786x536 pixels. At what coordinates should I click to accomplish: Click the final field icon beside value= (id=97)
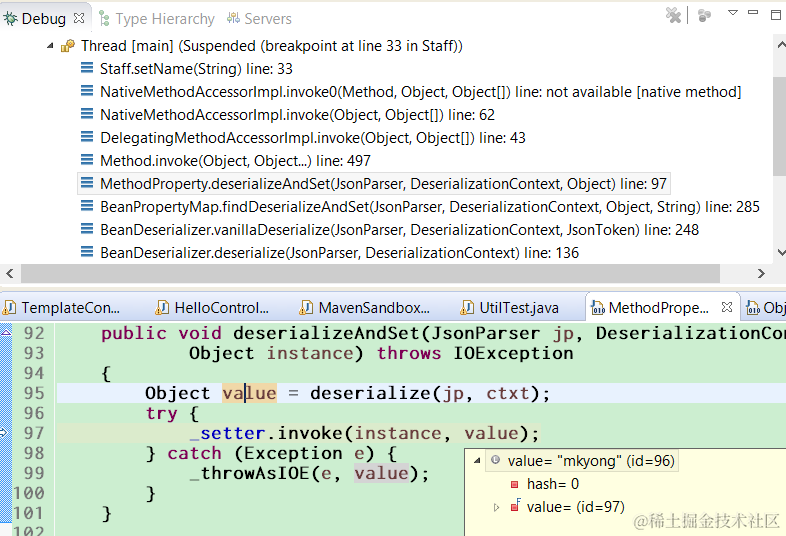515,505
